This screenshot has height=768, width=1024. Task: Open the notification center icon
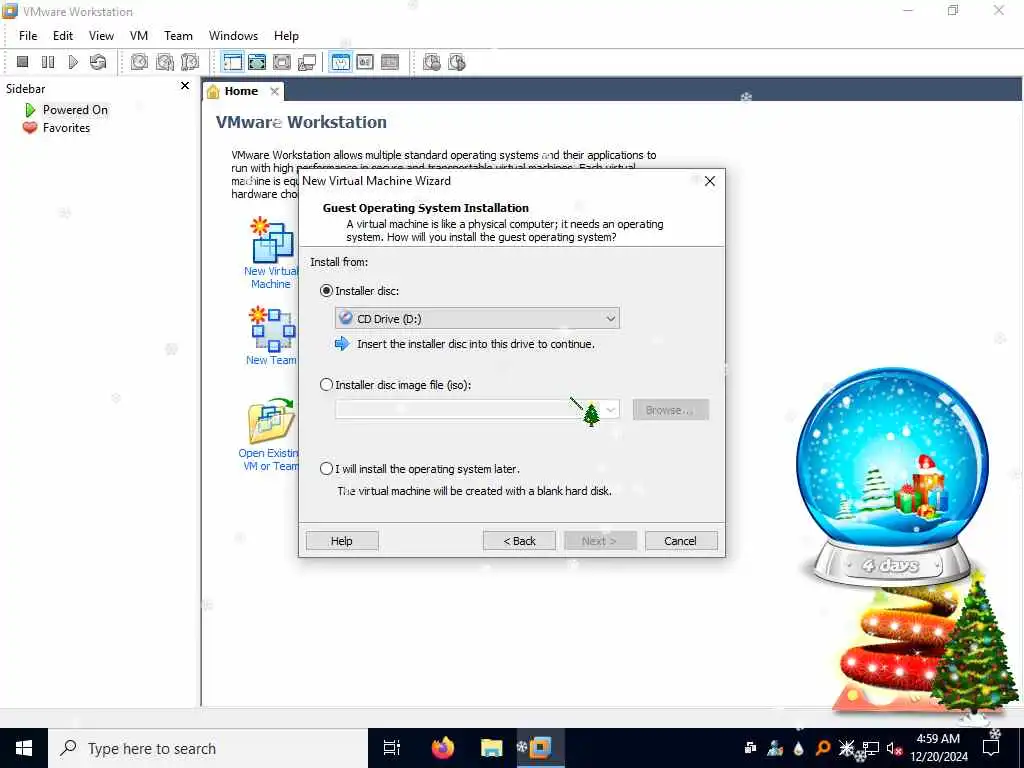coord(991,748)
